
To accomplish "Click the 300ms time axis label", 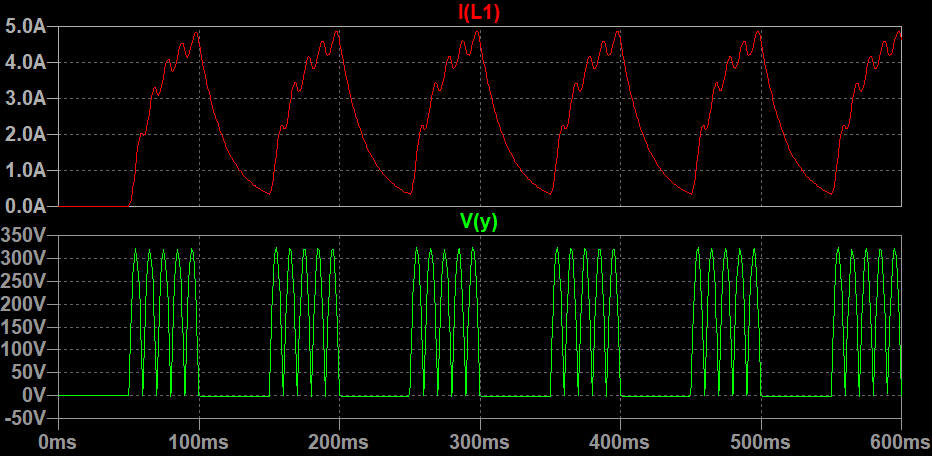I will pos(480,442).
